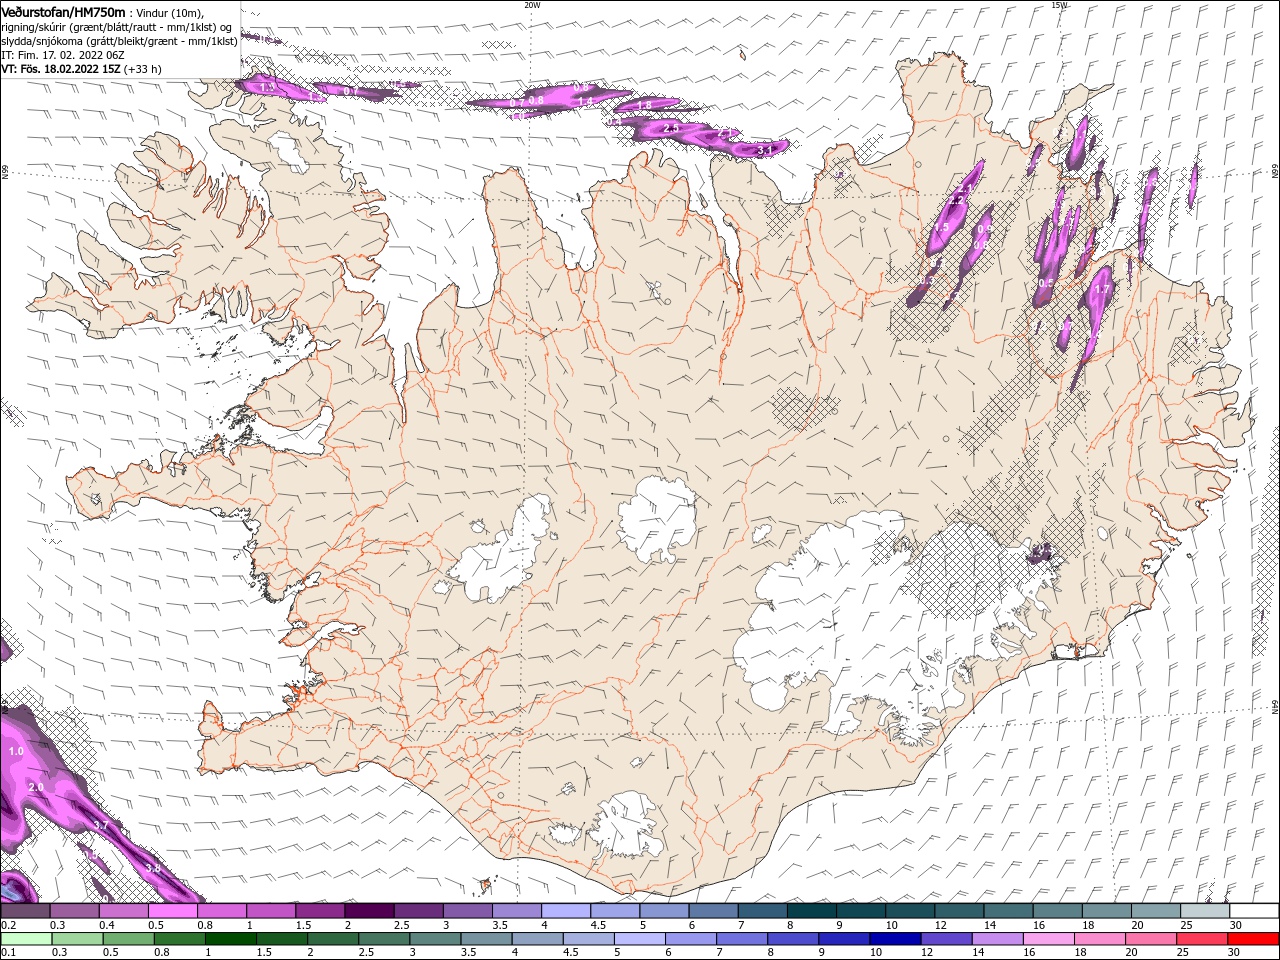The width and height of the screenshot is (1280, 960).
Task: Select the slate-blue 6–7 swatch in upper legend
Action: pos(714,911)
